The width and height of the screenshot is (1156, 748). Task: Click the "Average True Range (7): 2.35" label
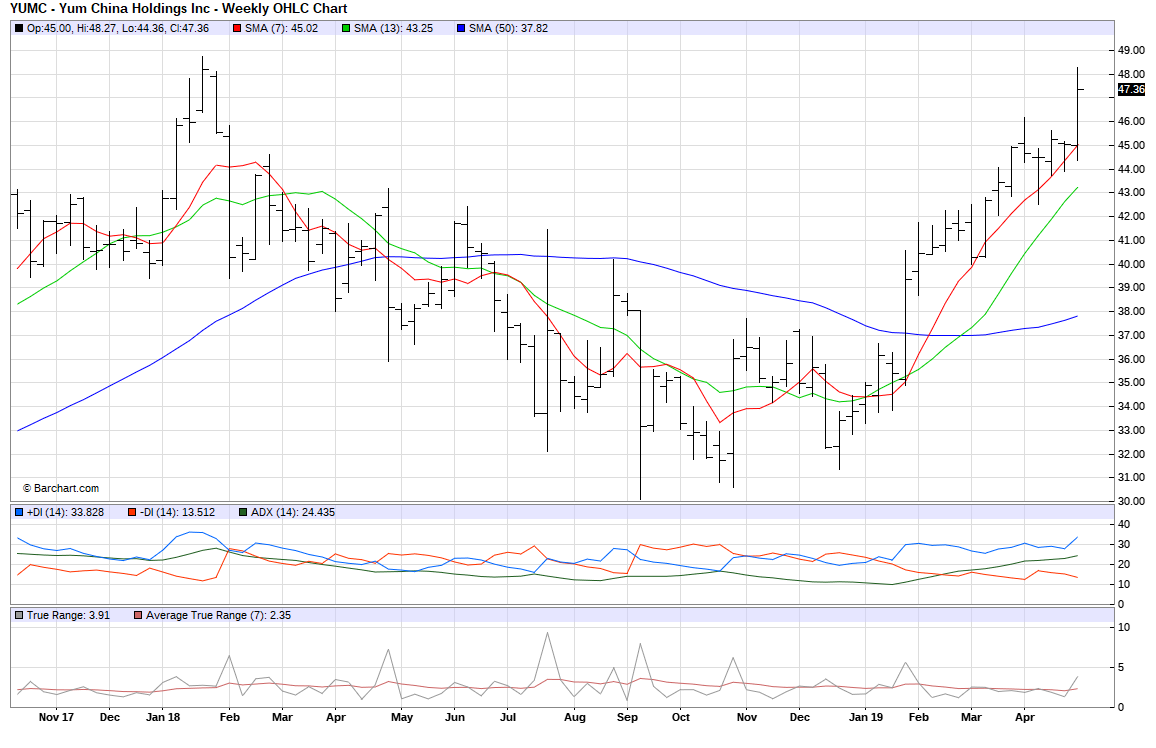(x=218, y=615)
